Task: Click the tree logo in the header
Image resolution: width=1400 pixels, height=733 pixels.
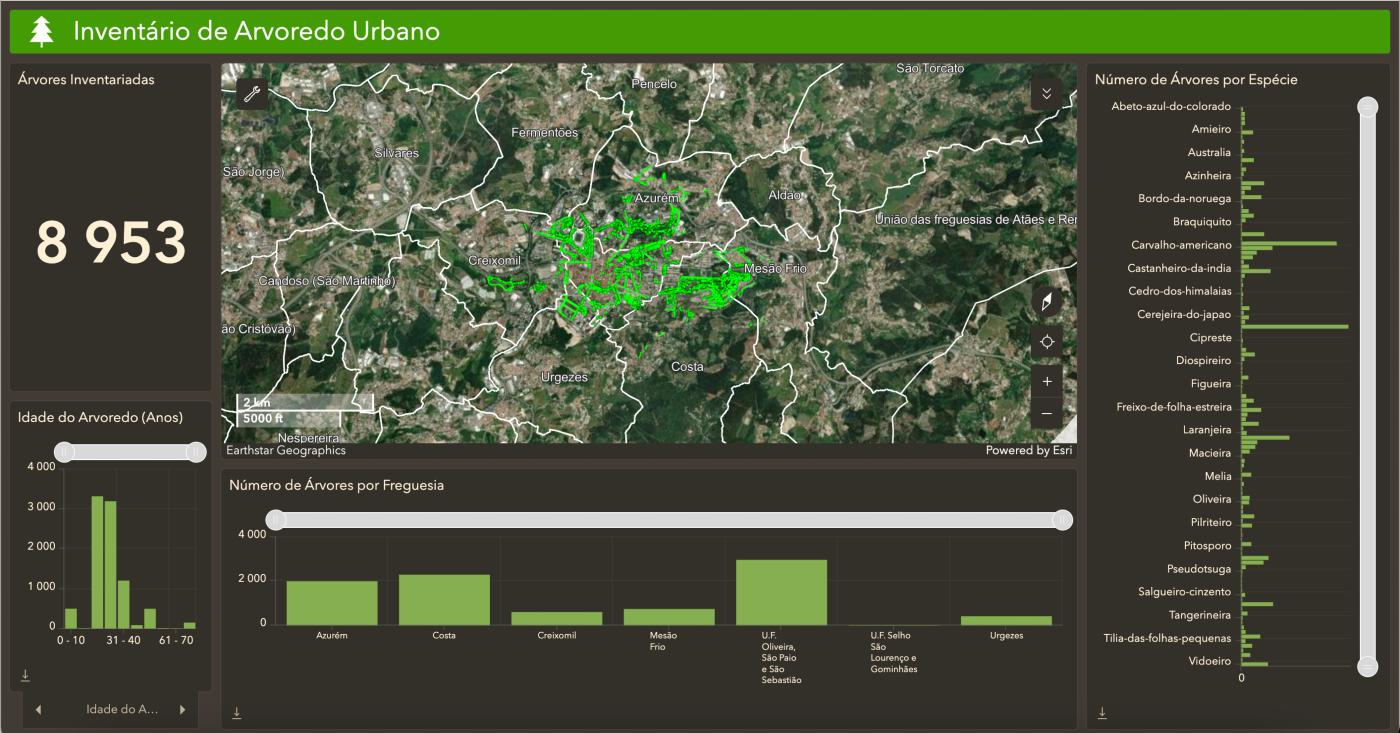Action: (x=41, y=32)
